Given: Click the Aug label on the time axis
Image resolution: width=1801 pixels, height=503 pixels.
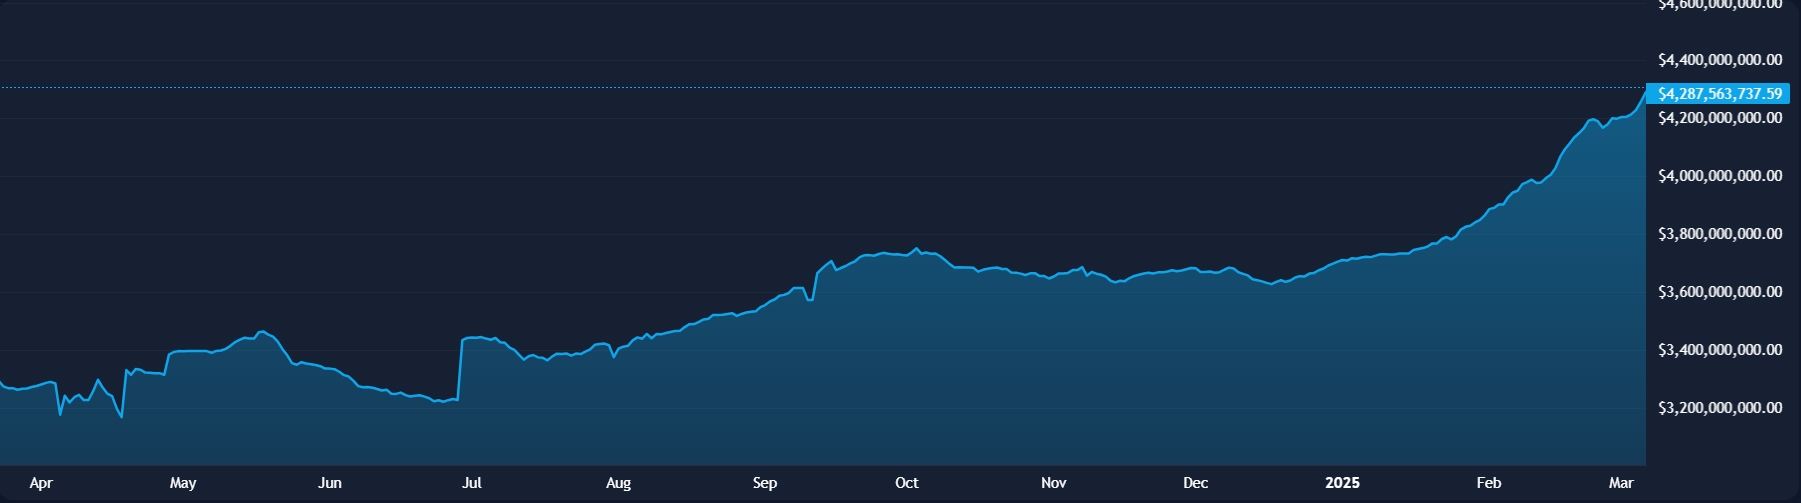Looking at the screenshot, I should tap(619, 483).
